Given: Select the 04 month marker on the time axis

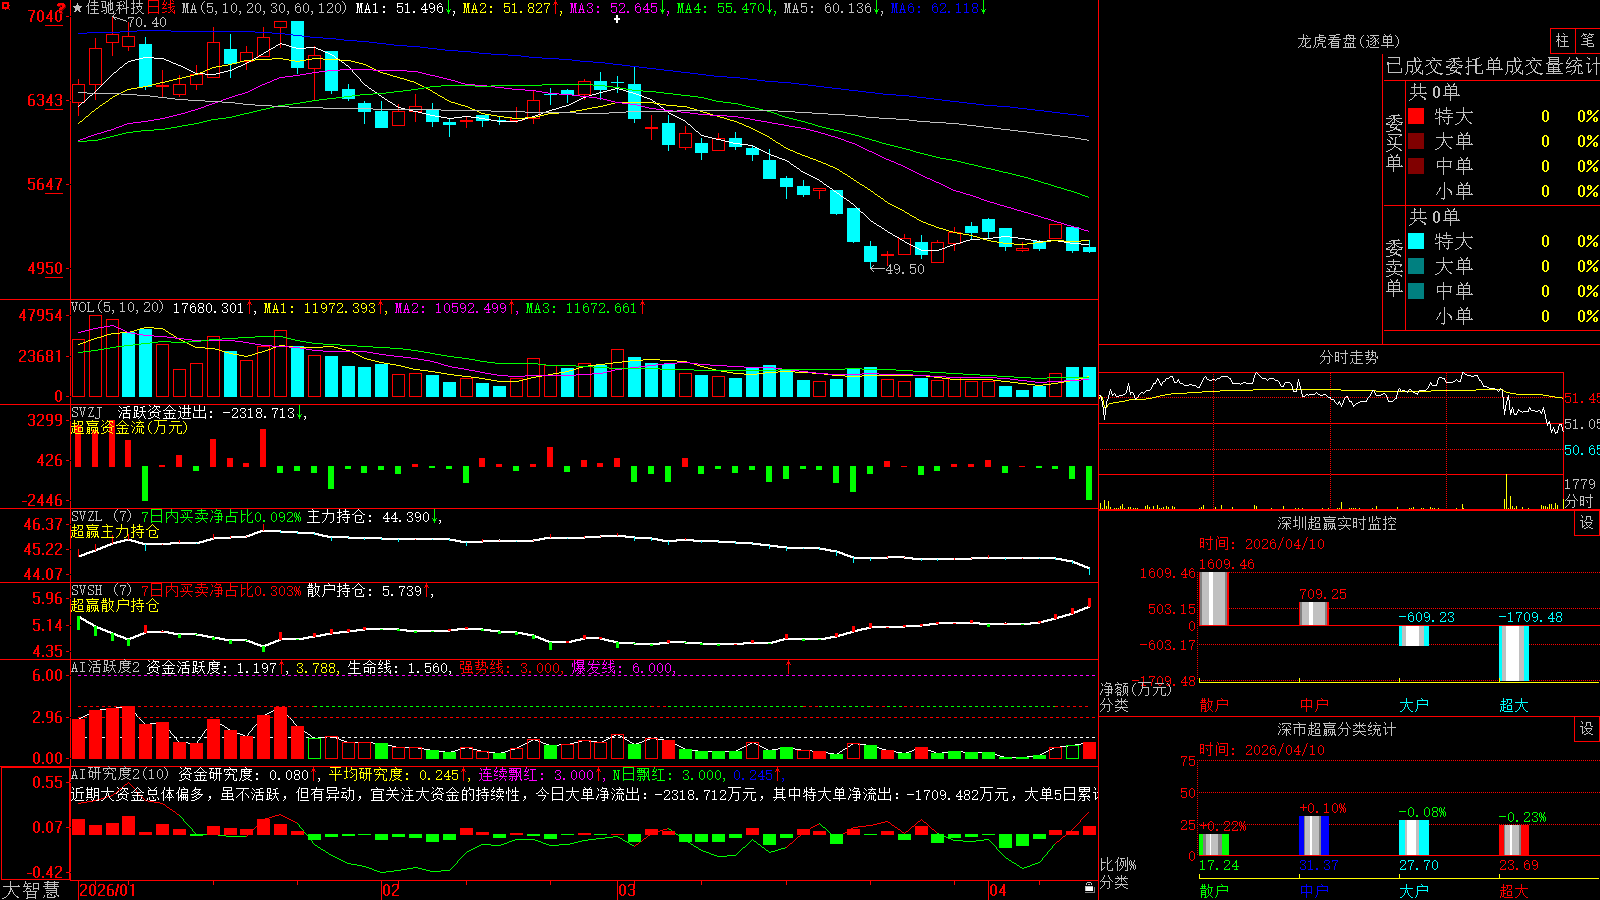Looking at the screenshot, I should coord(997,890).
